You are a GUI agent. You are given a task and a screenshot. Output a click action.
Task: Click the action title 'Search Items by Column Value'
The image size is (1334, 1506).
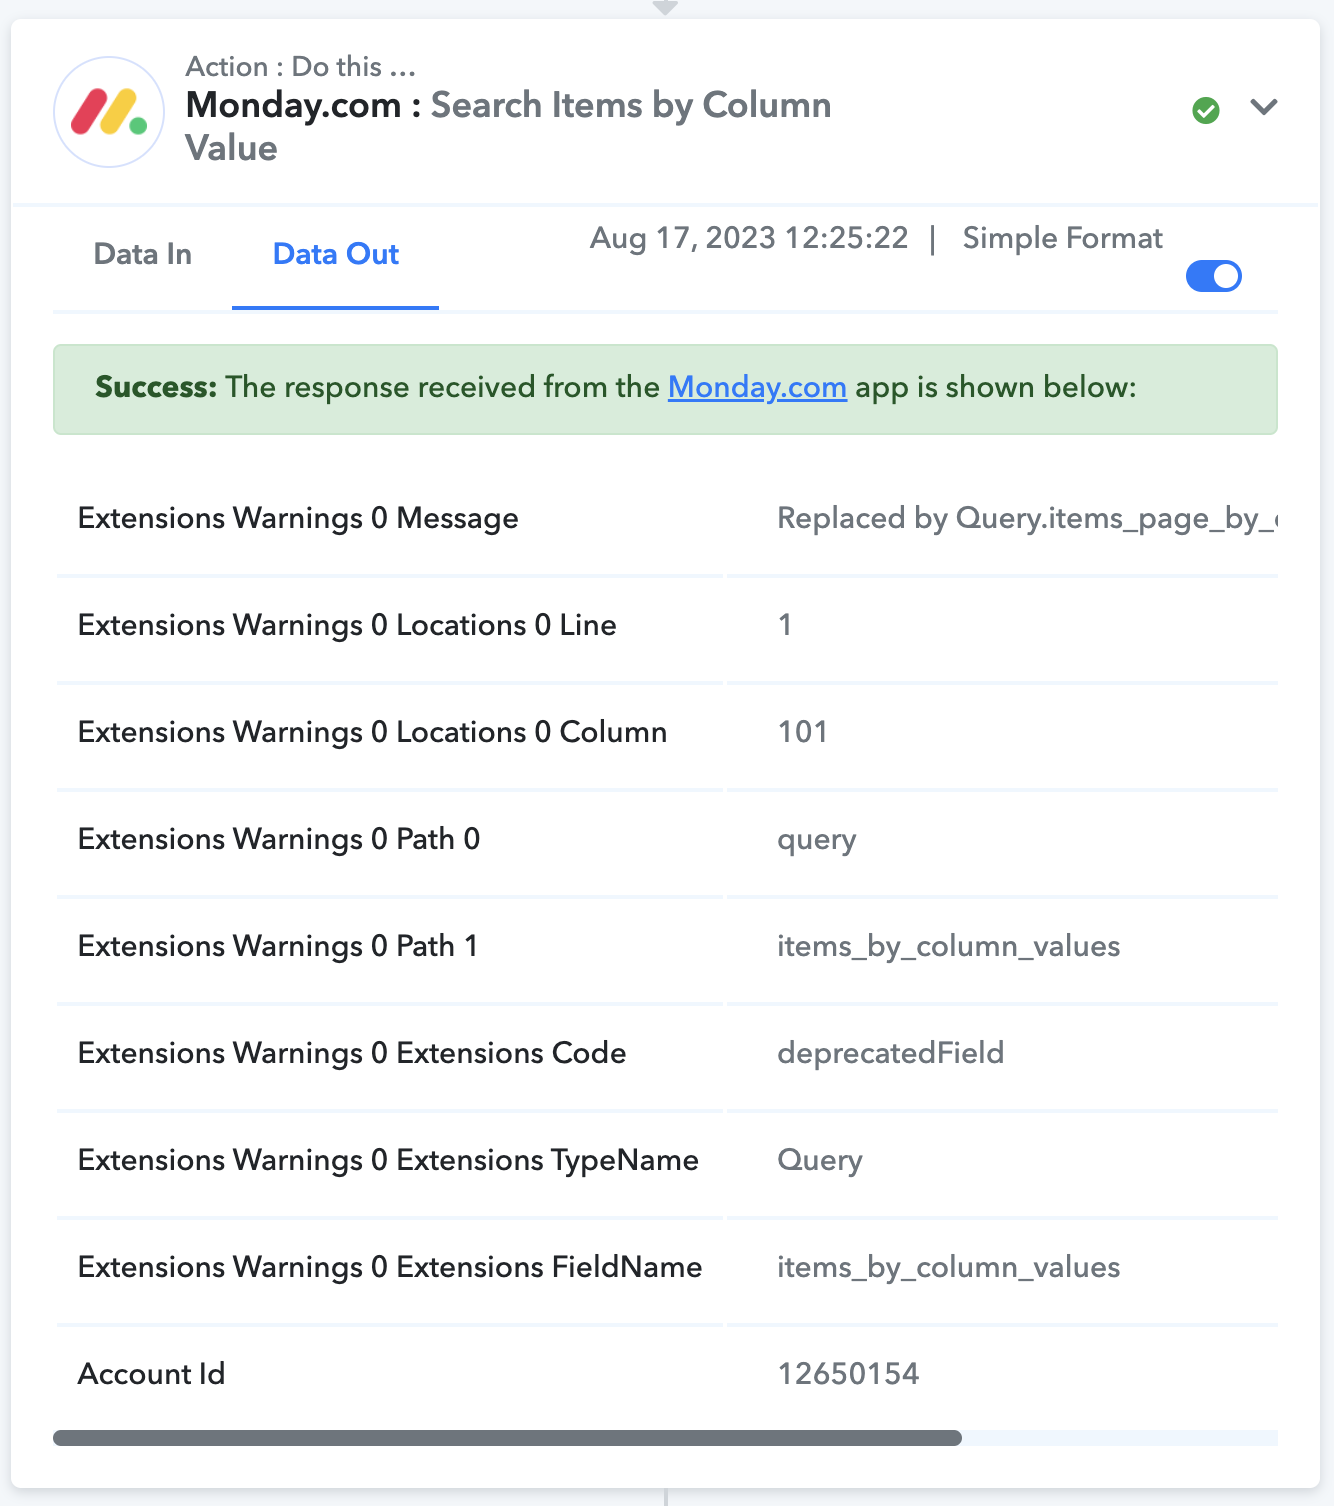coord(508,126)
